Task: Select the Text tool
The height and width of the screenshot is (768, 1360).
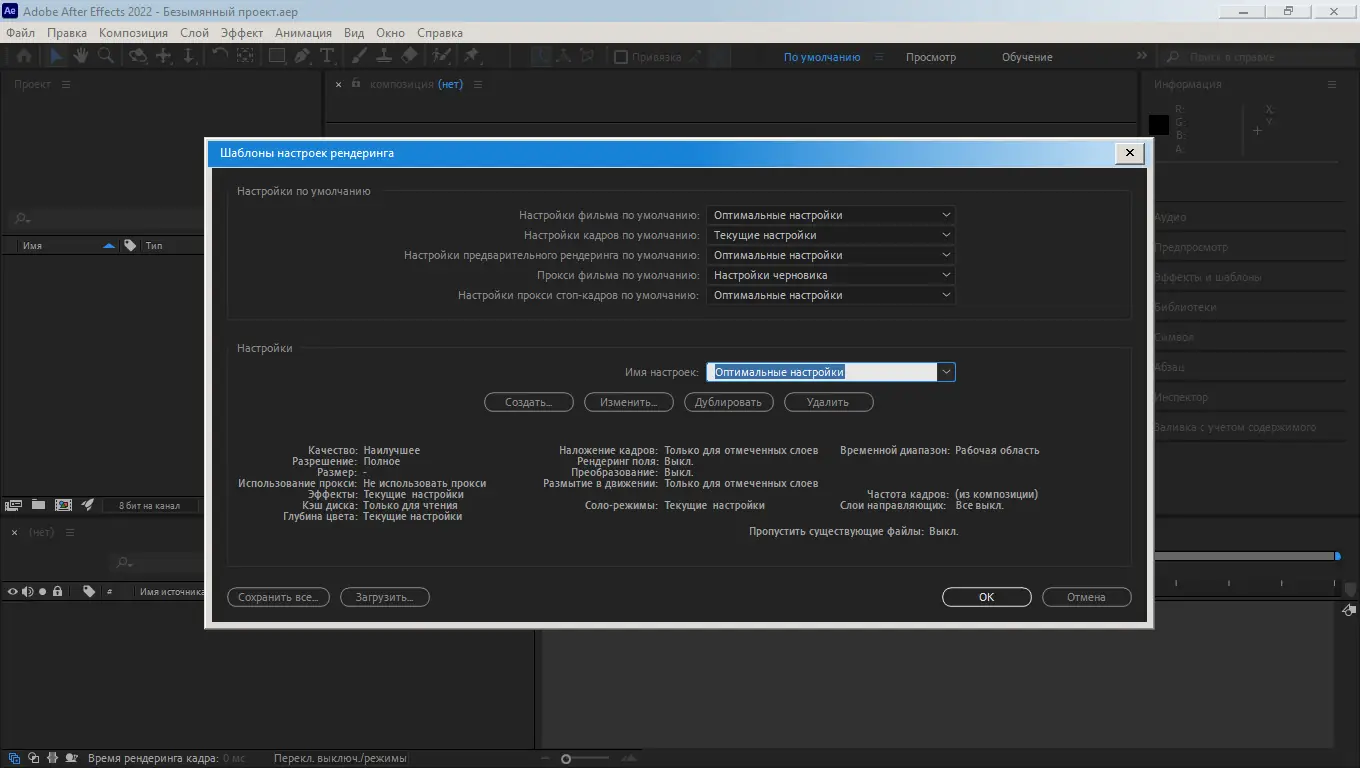Action: (x=325, y=55)
